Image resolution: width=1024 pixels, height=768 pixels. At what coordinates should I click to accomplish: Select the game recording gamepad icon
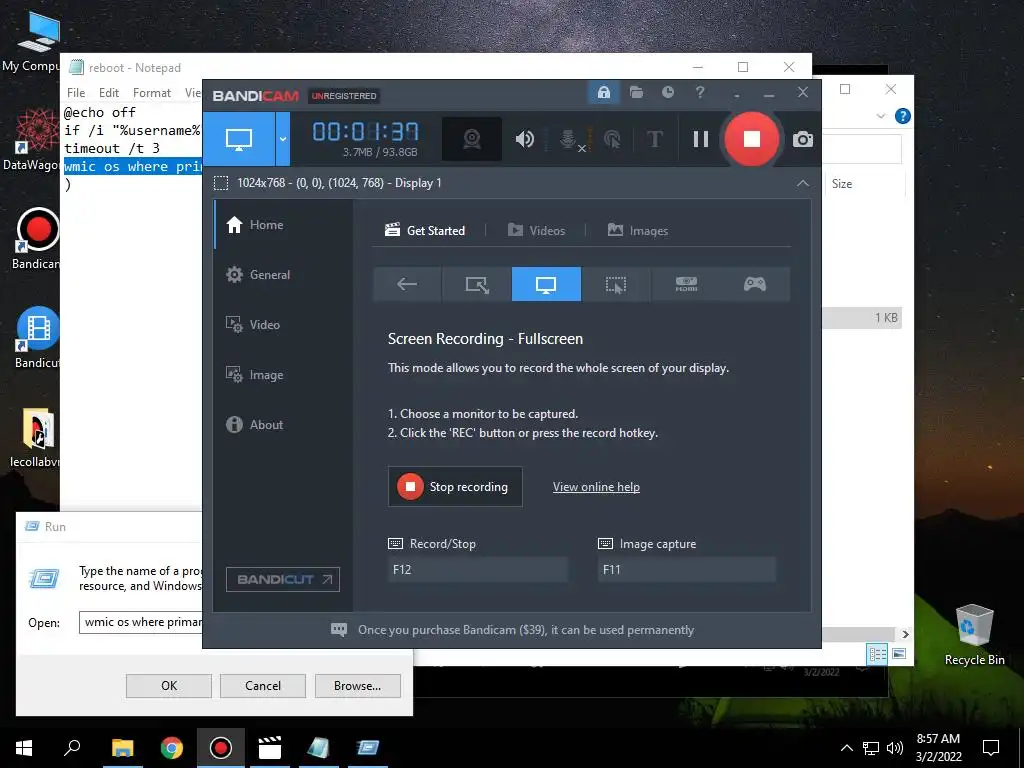pos(755,284)
